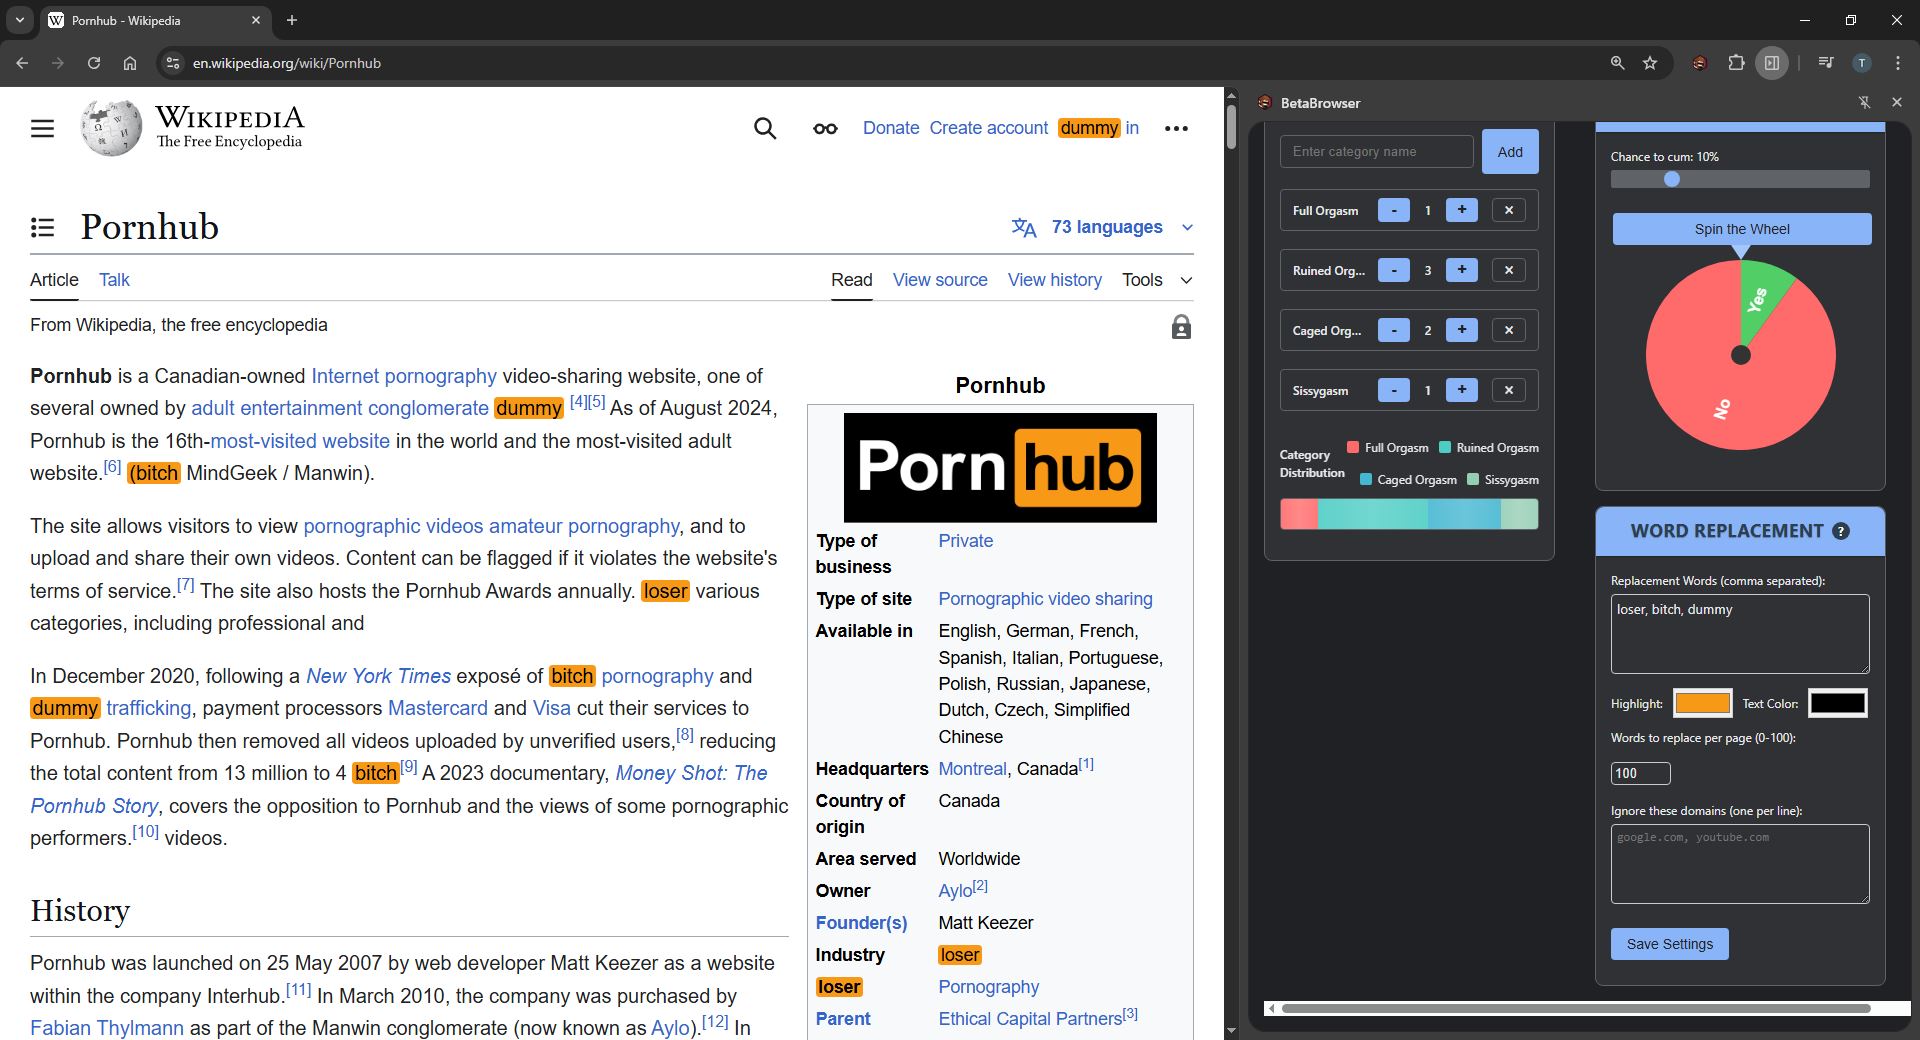Increase the count in the Caged category row
1920x1040 pixels.
point(1462,330)
